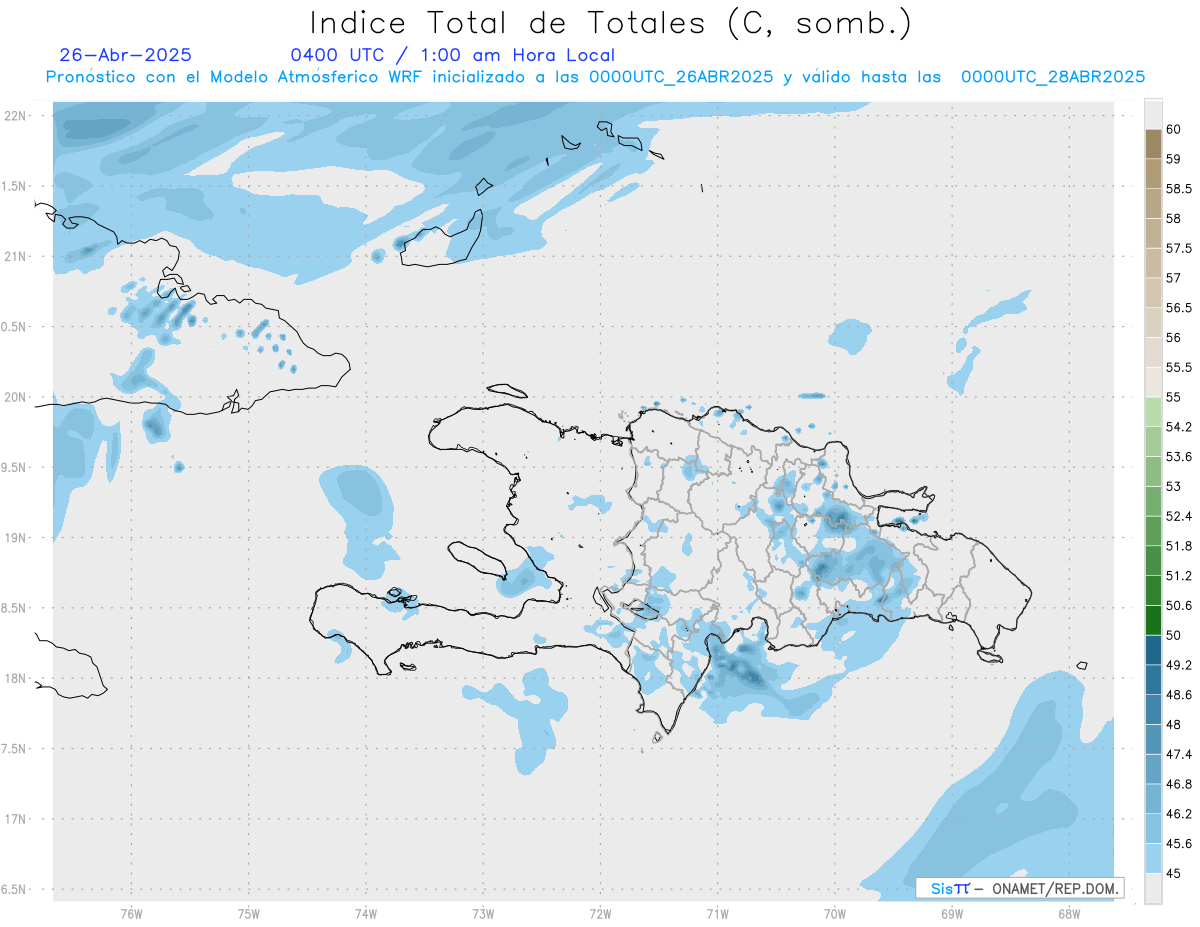Click the '76W' longitude label

click(131, 913)
